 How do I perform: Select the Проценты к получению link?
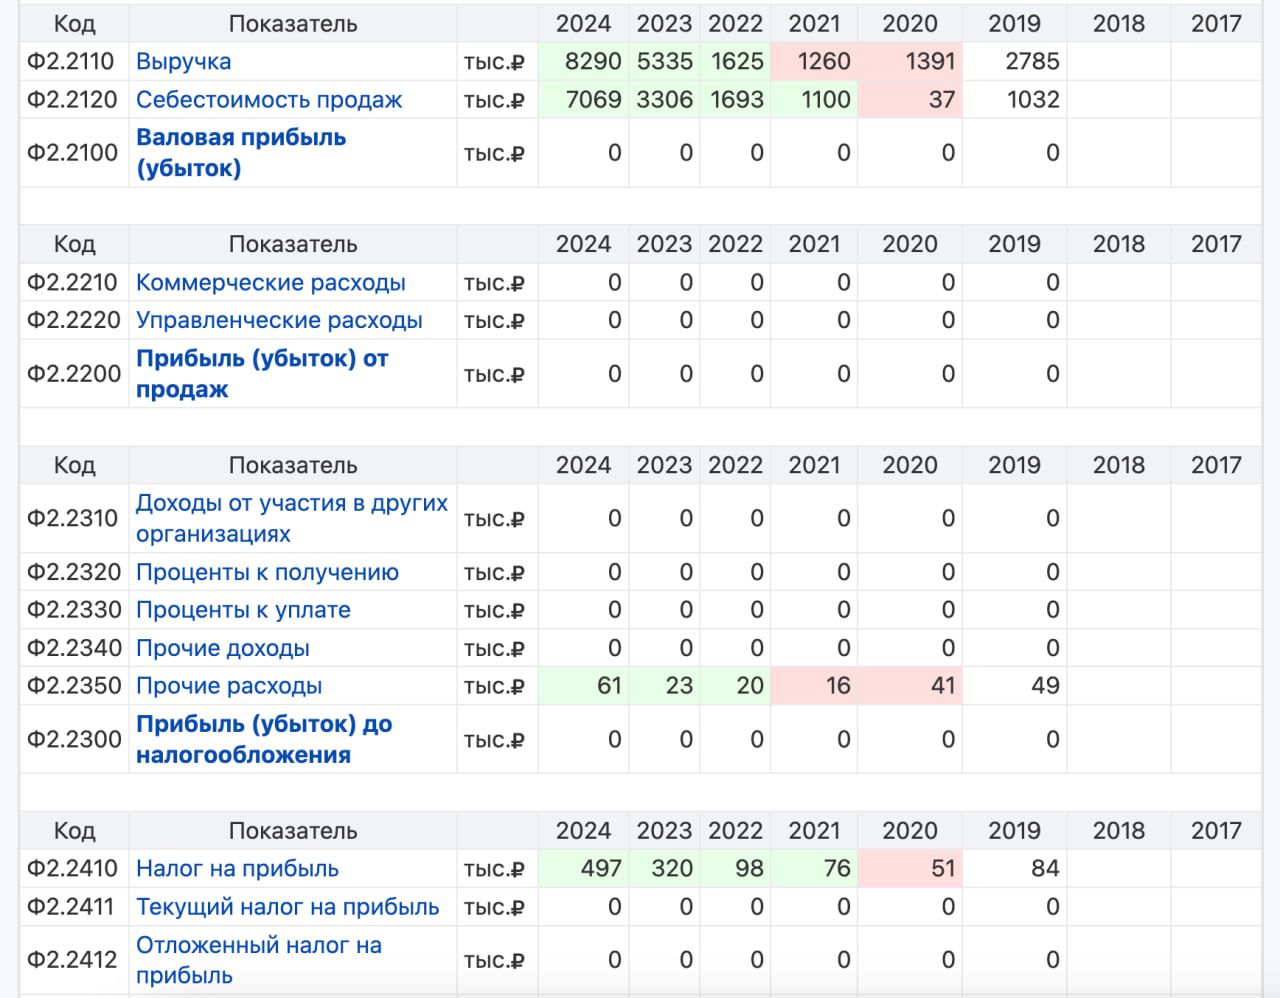pos(267,573)
